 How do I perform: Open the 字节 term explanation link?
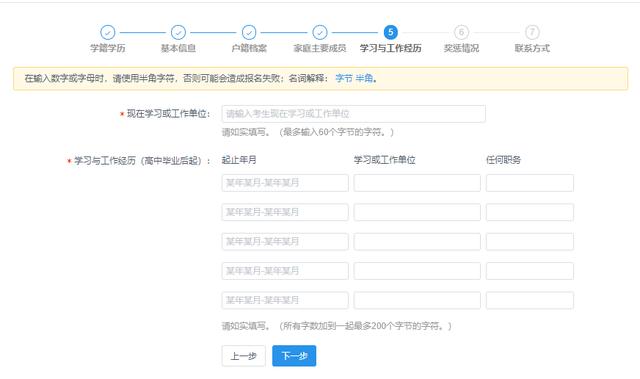tap(344, 78)
